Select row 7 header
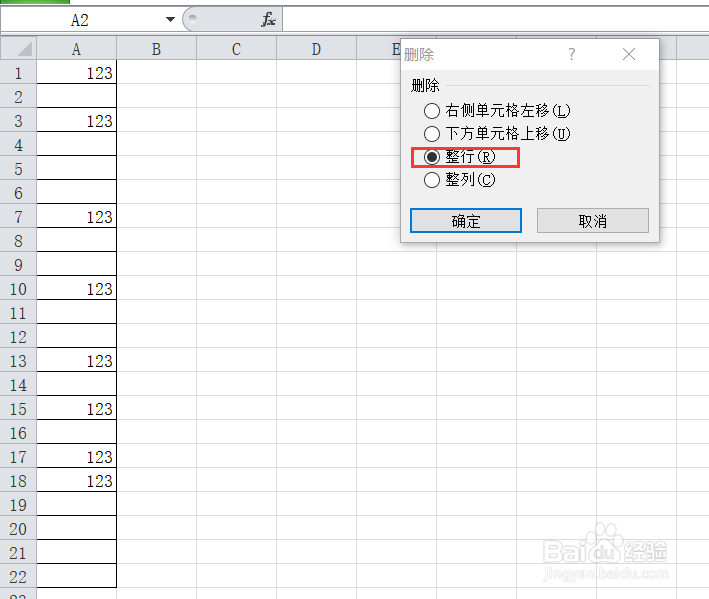Screen dimensions: 709x599 pos(18,216)
